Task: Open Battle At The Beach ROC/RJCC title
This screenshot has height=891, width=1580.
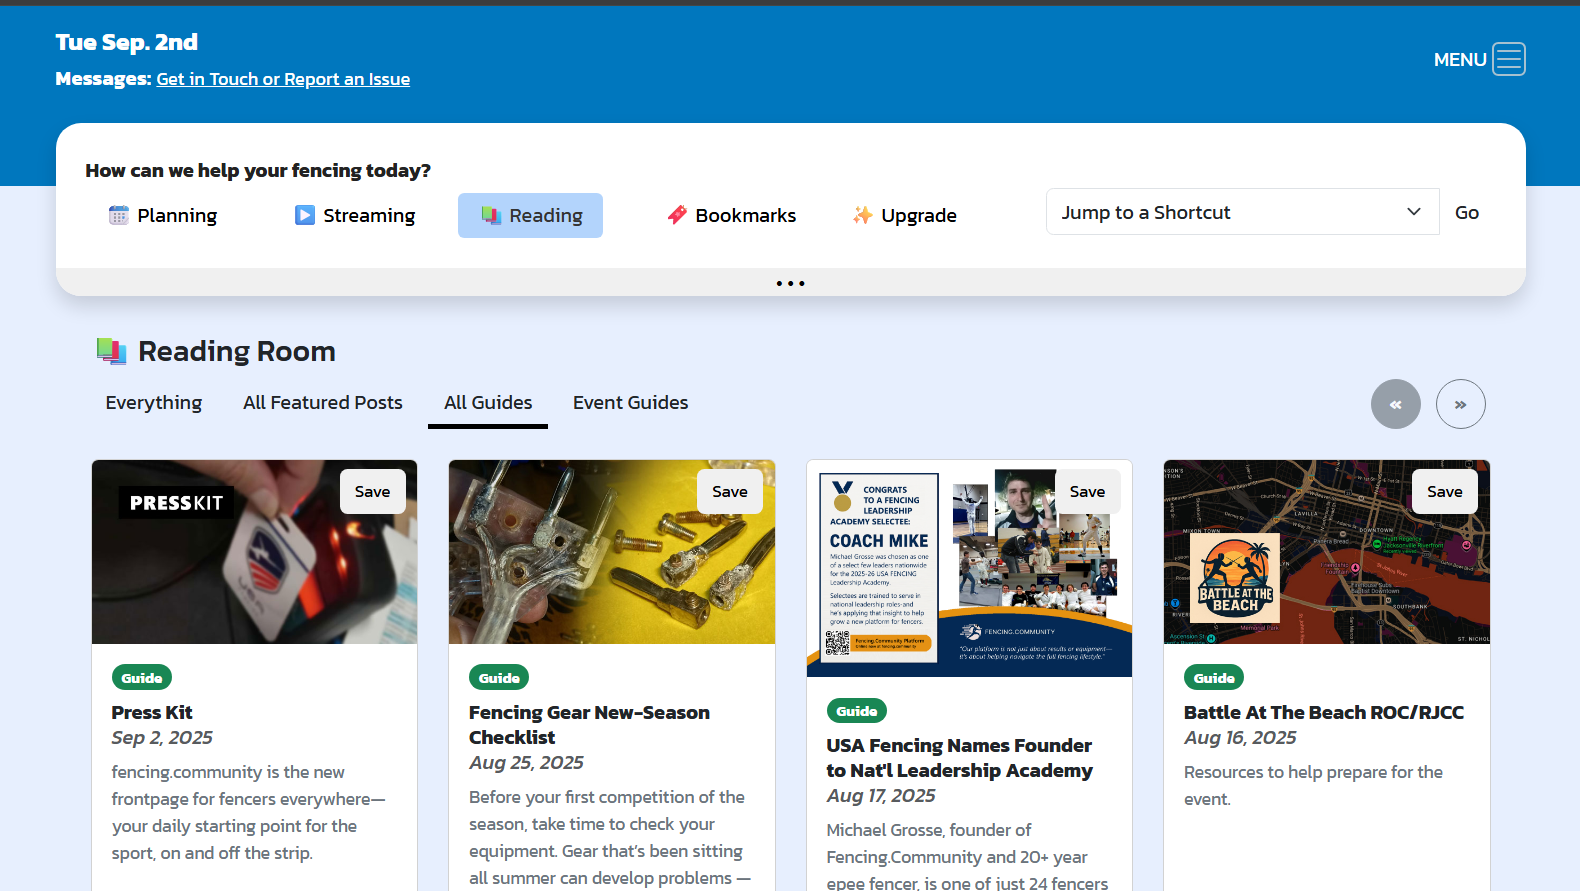Action: pos(1324,712)
